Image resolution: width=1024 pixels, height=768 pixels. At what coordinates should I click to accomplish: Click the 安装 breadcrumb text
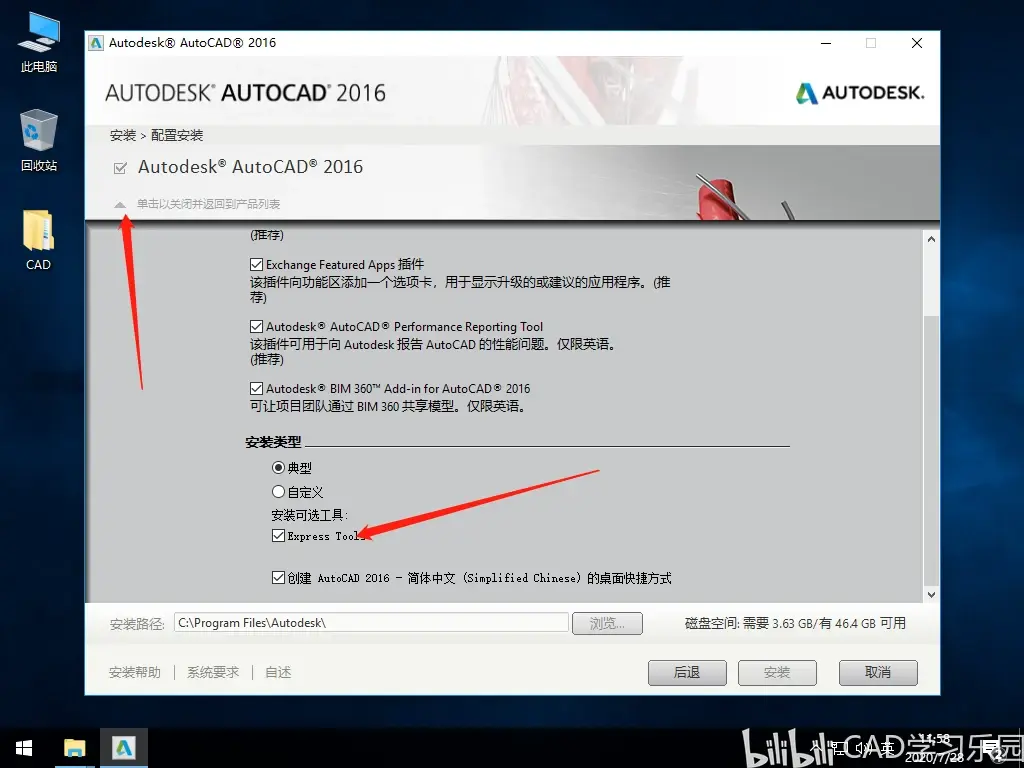(x=123, y=135)
